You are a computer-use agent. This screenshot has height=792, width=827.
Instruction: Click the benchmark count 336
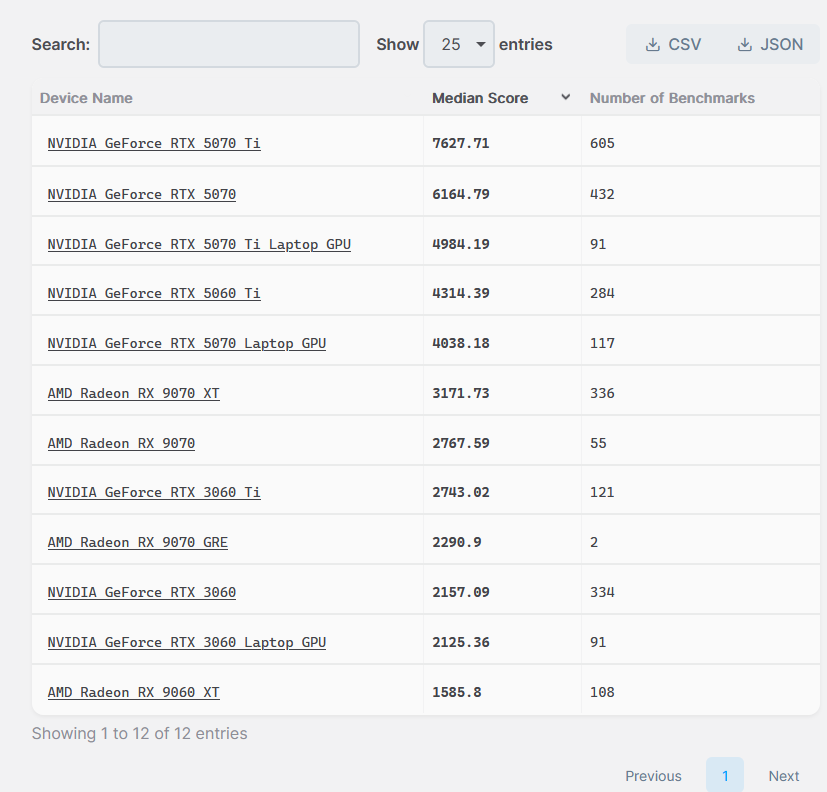tap(602, 393)
